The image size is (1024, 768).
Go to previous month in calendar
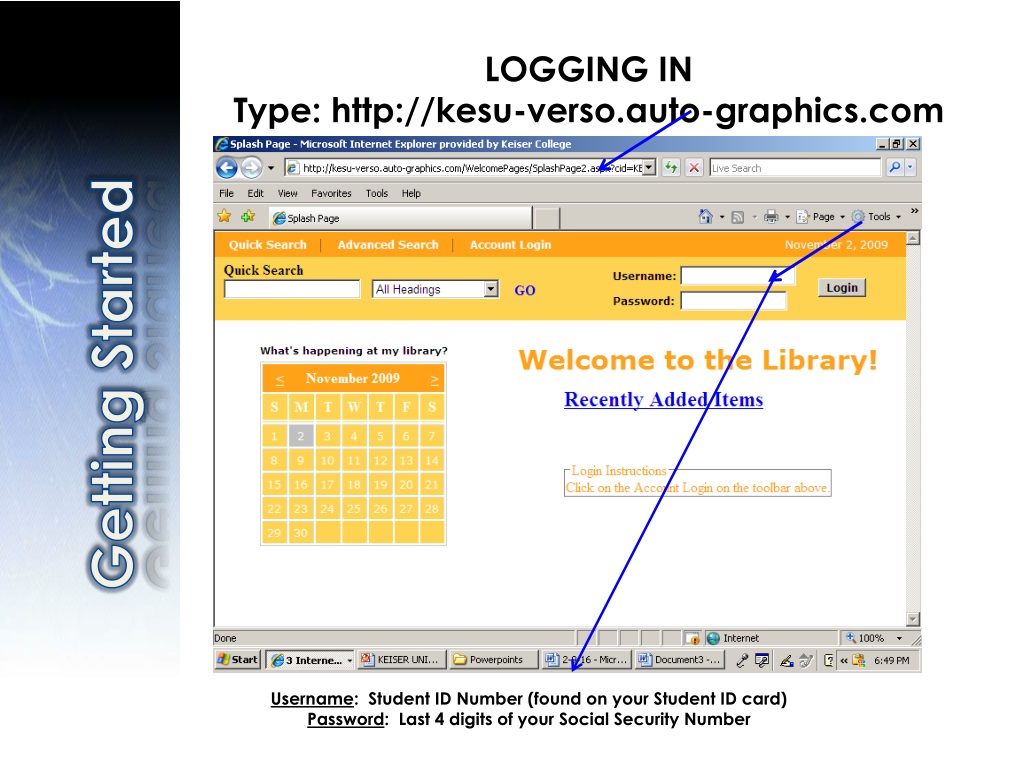[x=280, y=379]
